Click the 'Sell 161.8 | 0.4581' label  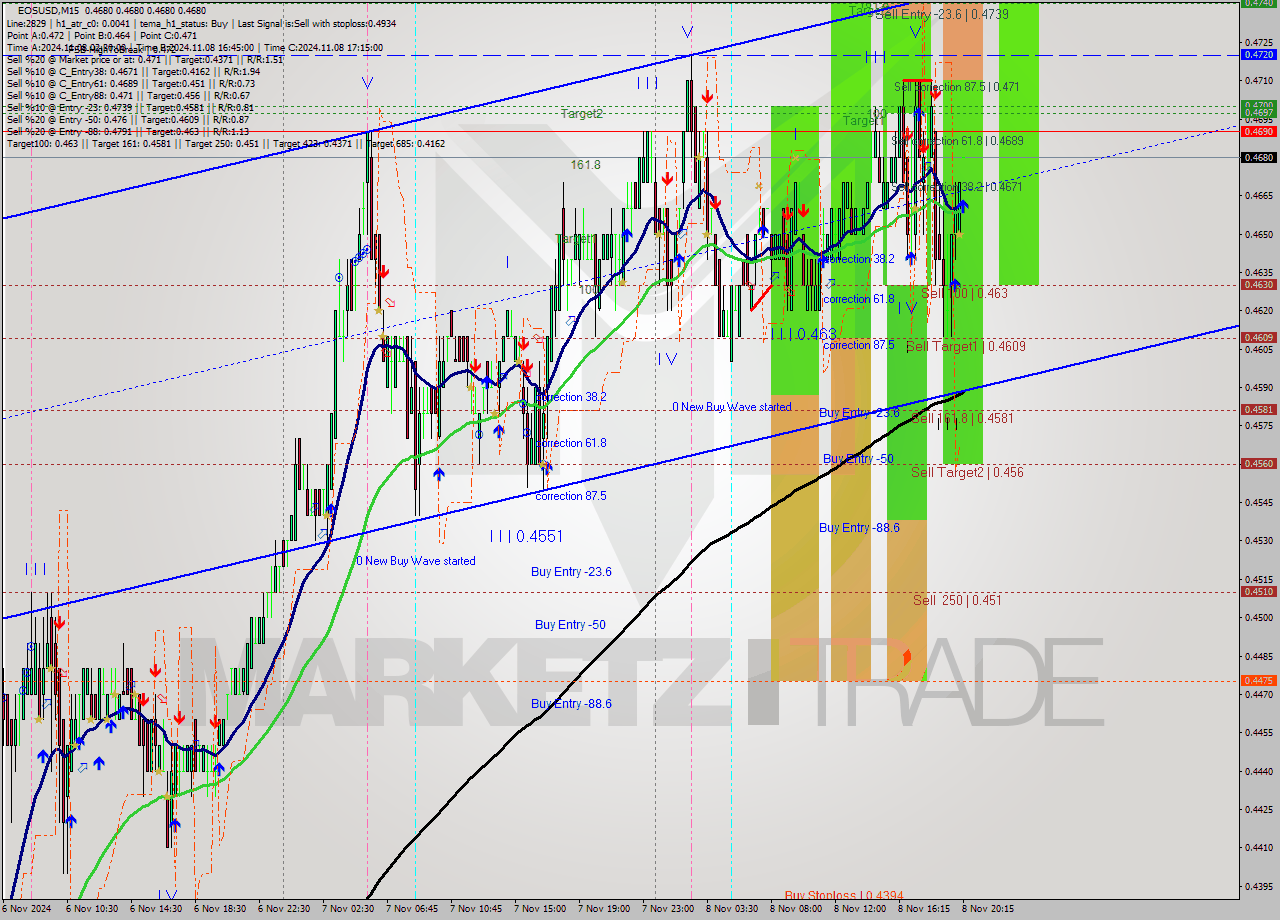coord(962,418)
